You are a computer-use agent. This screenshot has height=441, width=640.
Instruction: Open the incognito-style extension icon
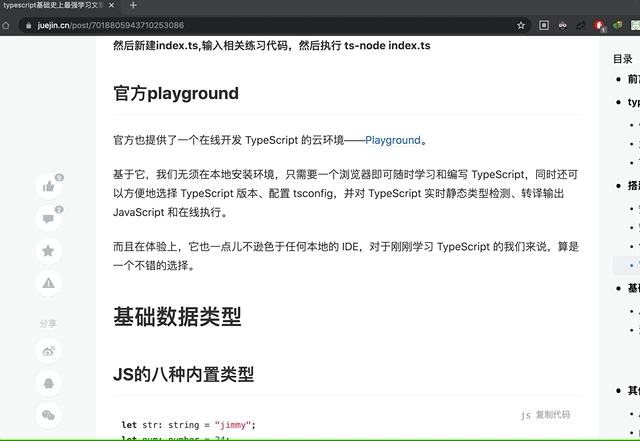coord(562,25)
